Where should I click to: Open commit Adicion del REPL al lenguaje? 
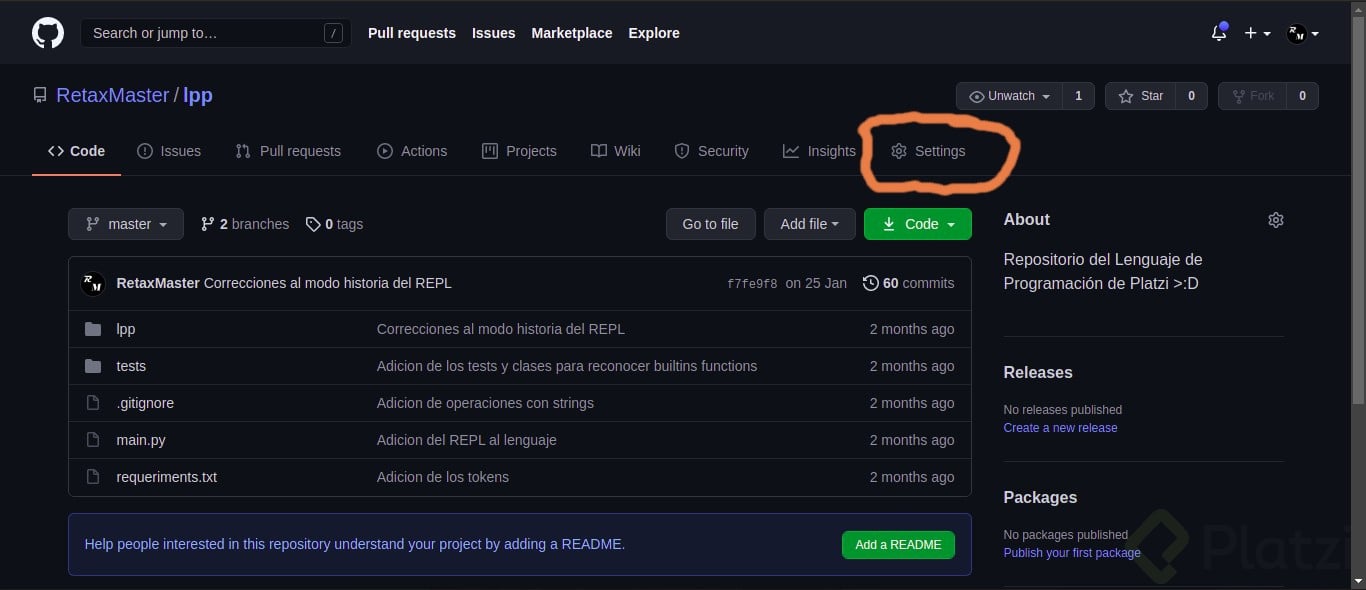(x=467, y=440)
